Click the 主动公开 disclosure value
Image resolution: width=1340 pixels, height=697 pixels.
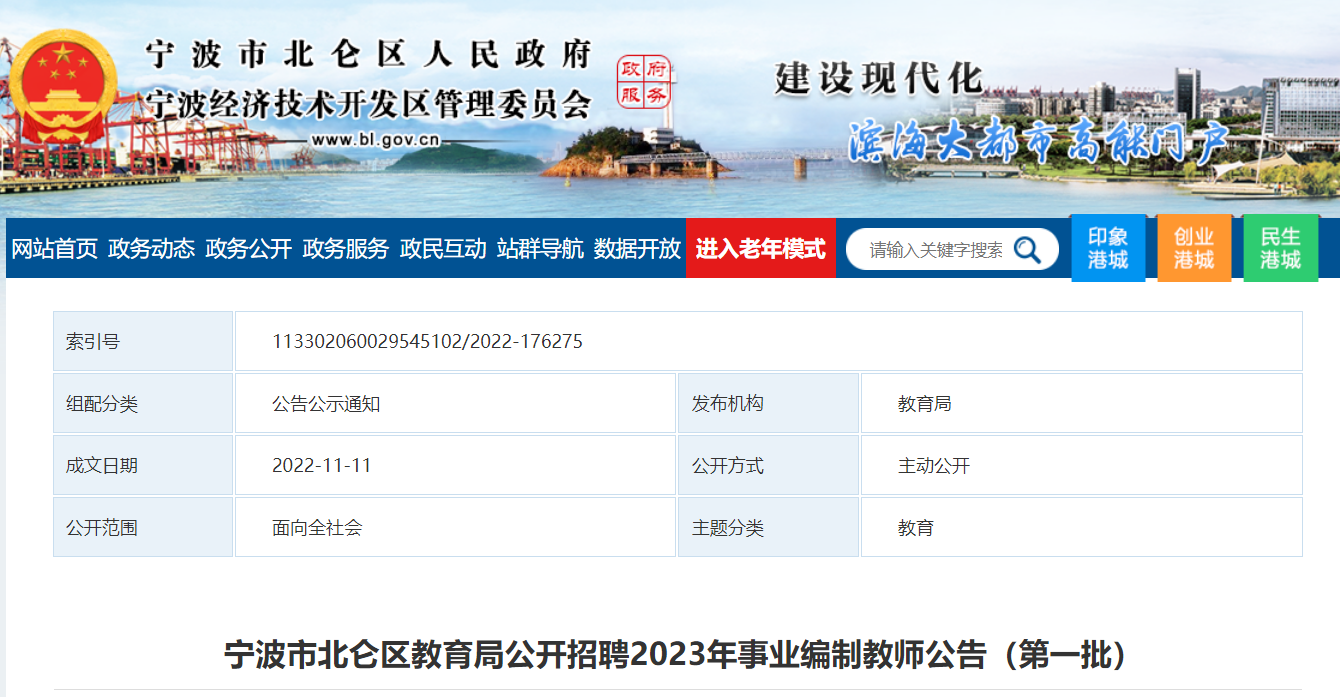934,466
